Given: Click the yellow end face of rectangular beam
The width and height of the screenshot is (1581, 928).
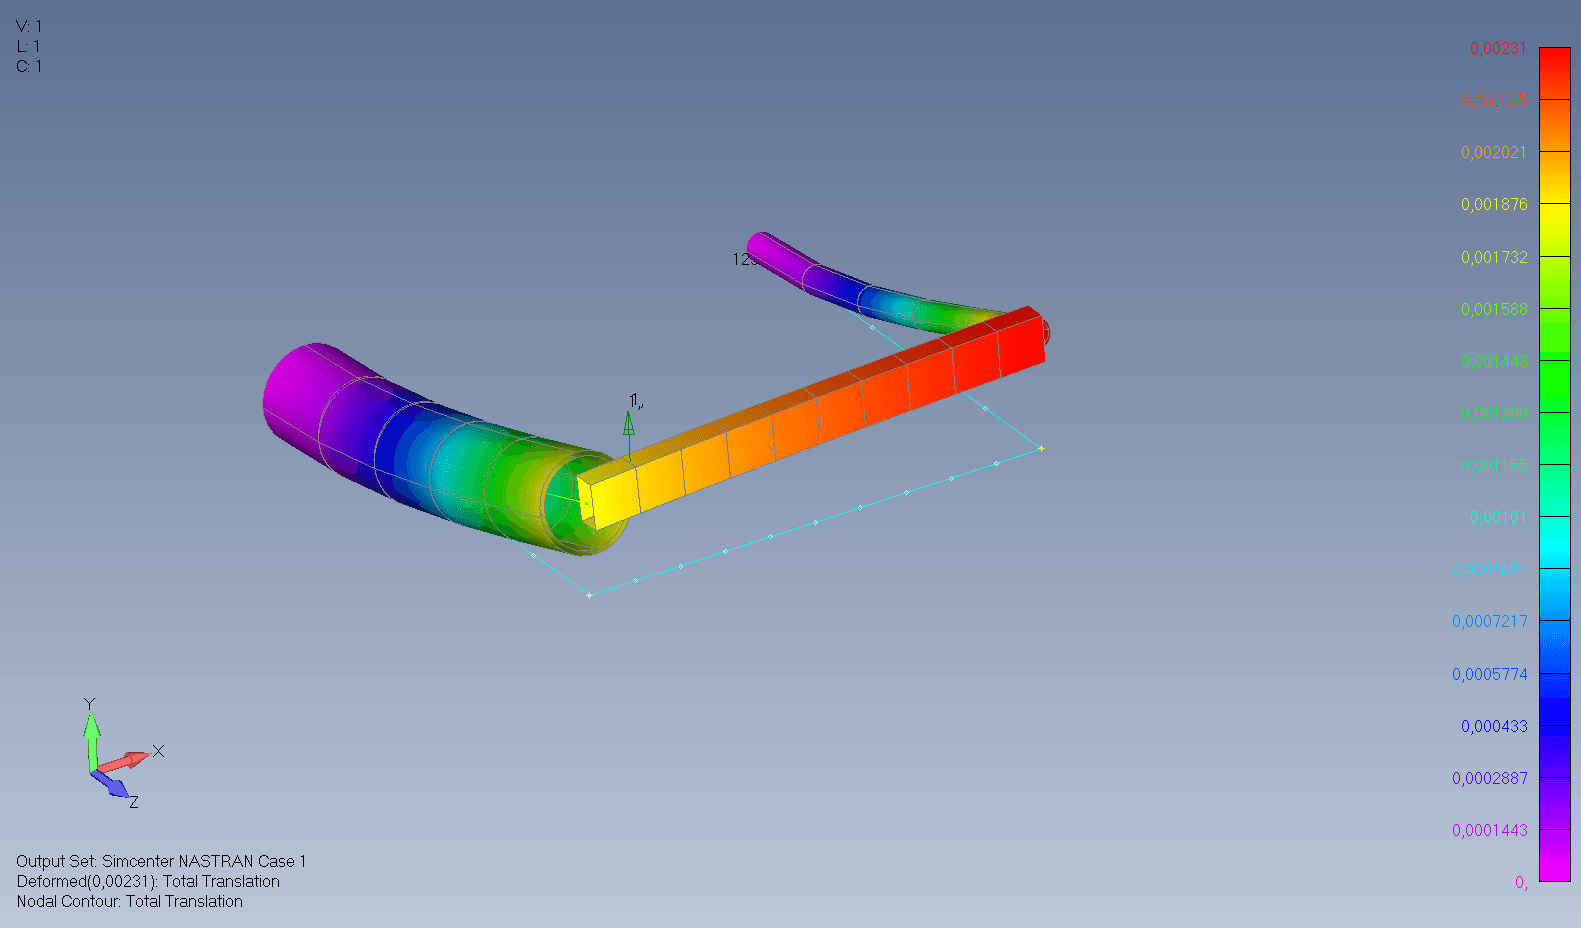Looking at the screenshot, I should click(x=586, y=500).
